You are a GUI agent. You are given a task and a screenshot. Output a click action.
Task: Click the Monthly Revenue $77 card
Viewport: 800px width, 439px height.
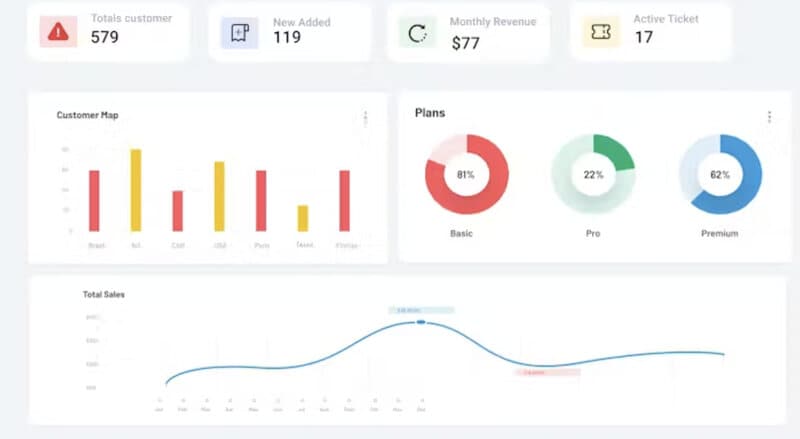tap(468, 33)
